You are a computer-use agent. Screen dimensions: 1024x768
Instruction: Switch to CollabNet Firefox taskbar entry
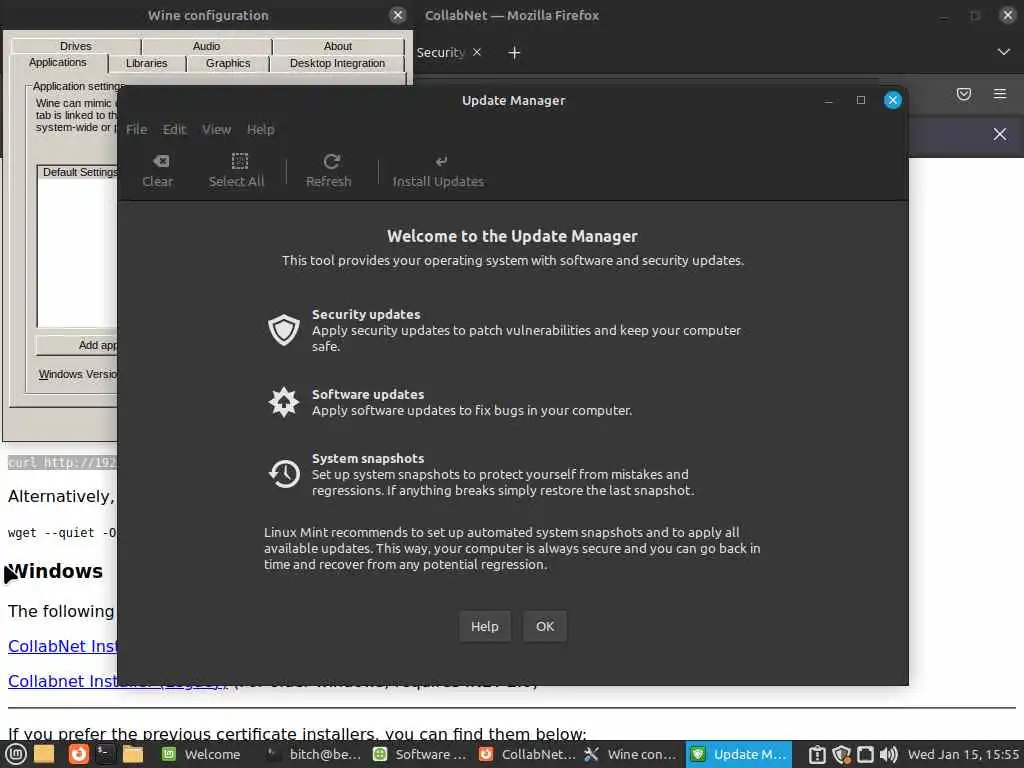pos(526,754)
